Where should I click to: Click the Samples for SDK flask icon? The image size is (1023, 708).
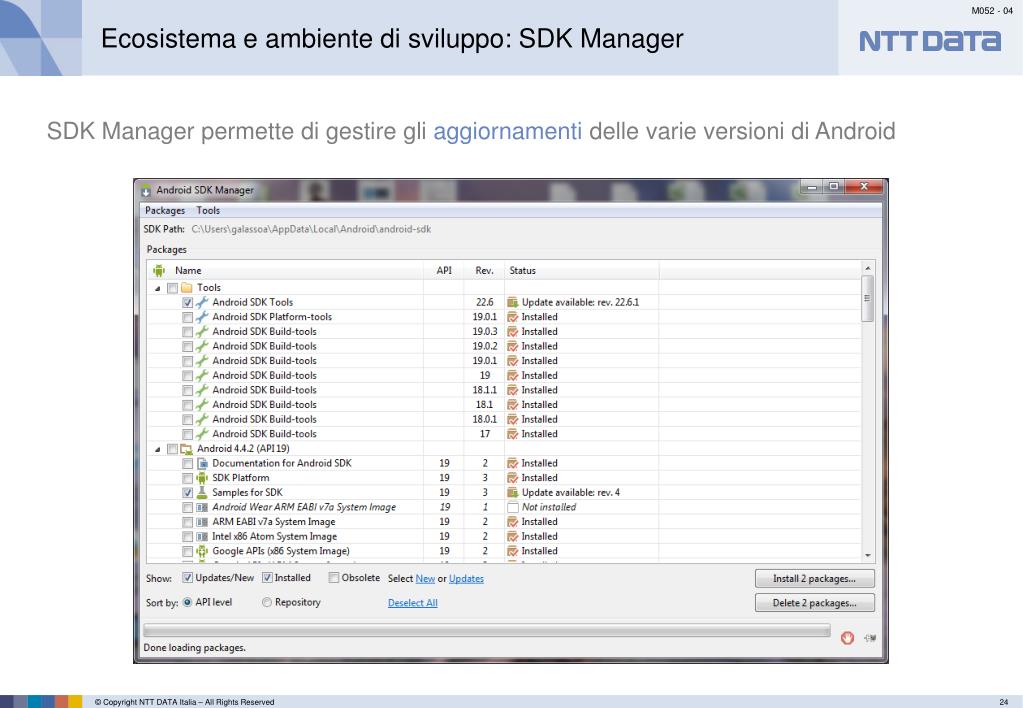click(202, 493)
